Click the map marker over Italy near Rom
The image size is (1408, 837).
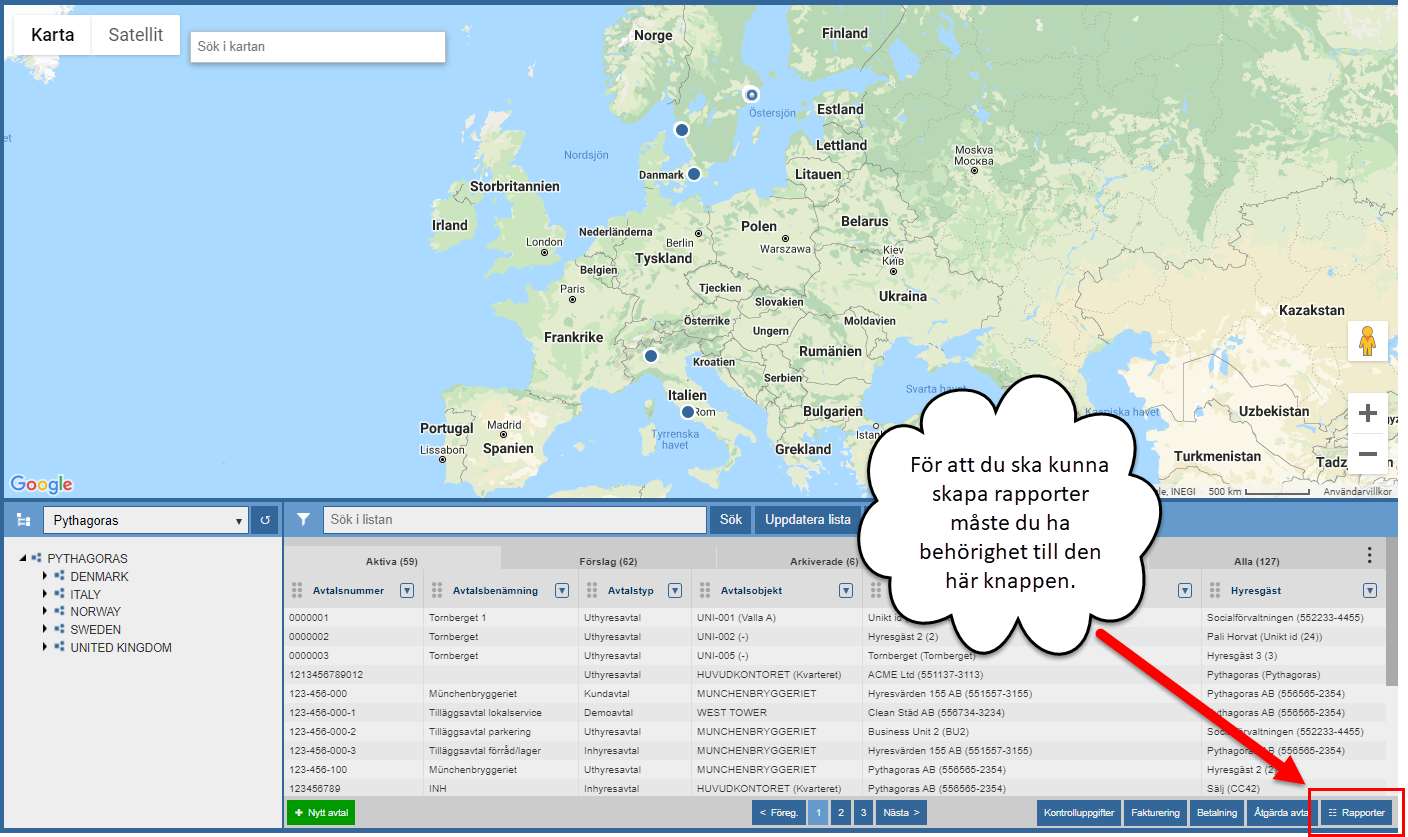[687, 412]
